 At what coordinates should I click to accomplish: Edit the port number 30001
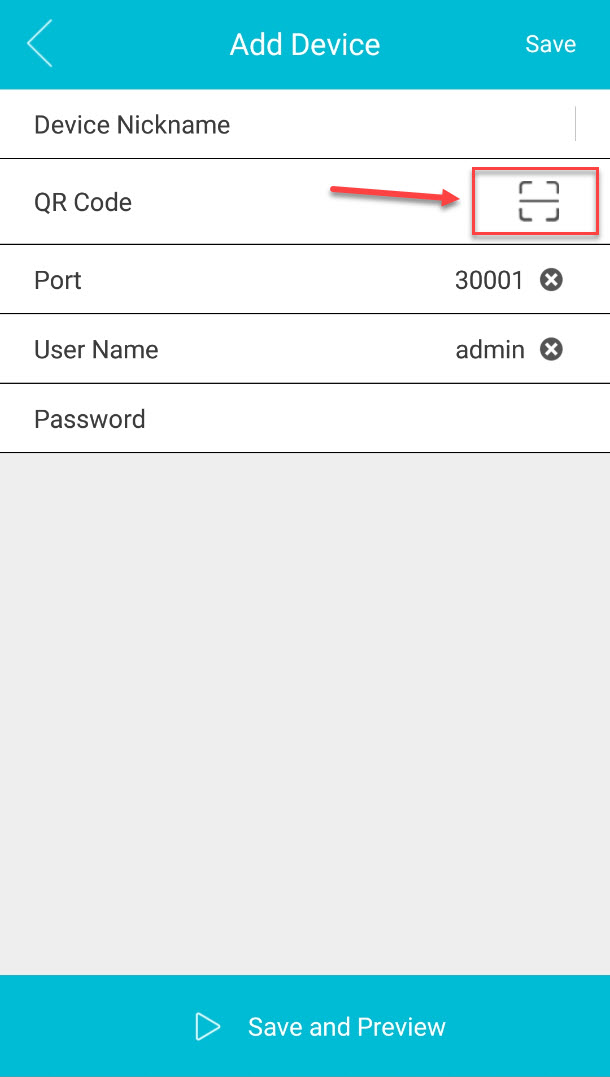point(489,280)
